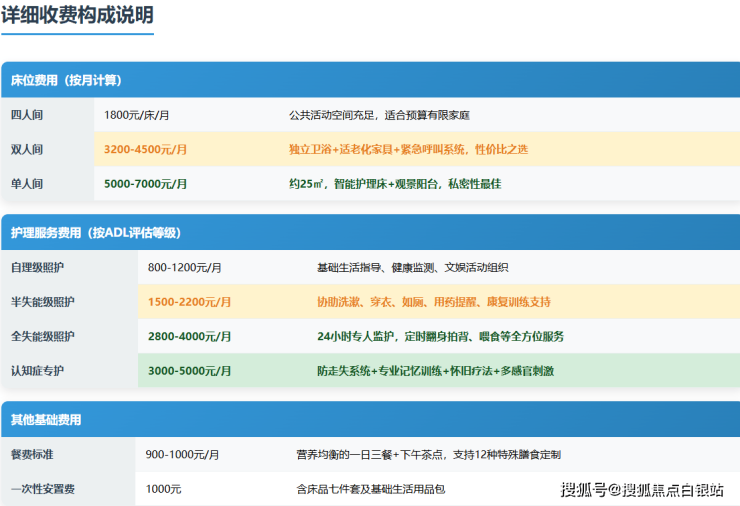Viewport: 740px width, 506px height.
Task: Click the 半失能级照护 row label
Action: (43, 302)
